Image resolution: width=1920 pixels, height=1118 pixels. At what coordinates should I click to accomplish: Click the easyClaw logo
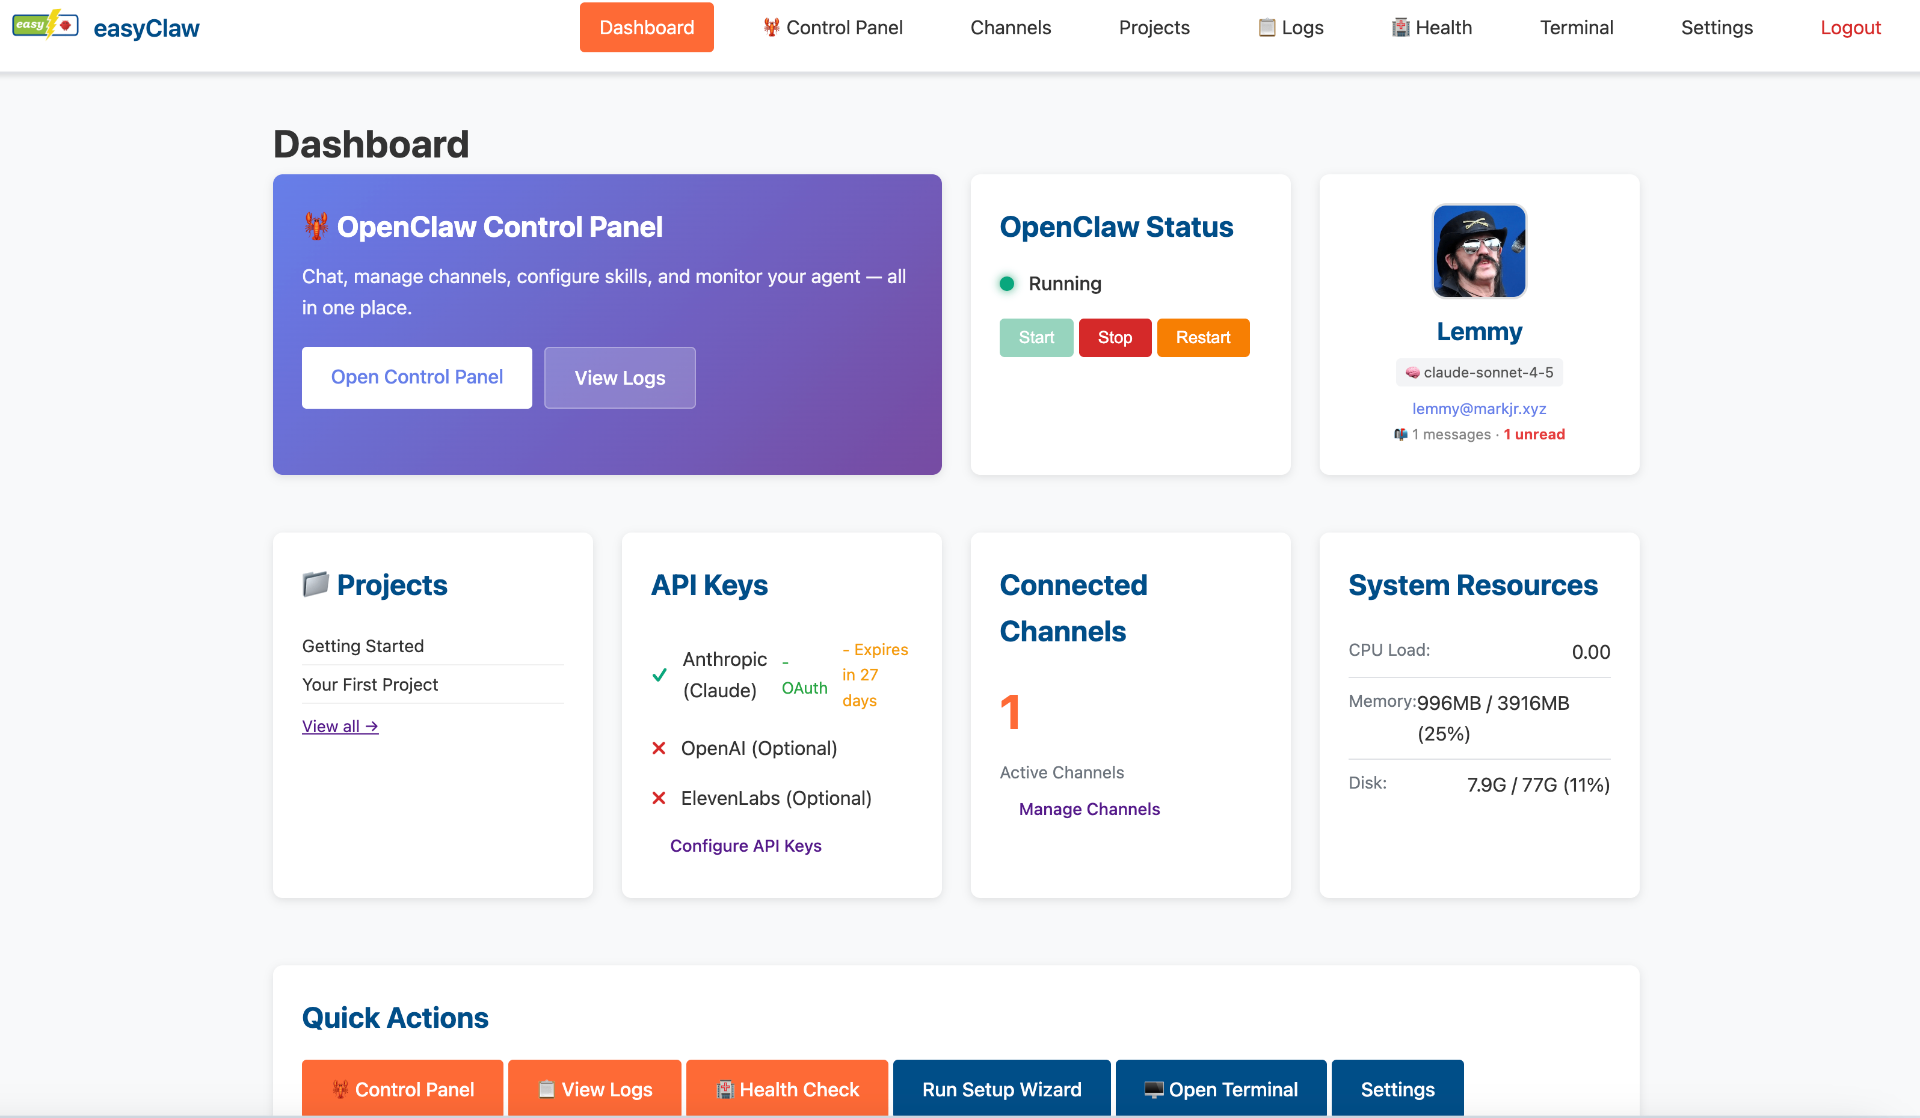[x=107, y=28]
